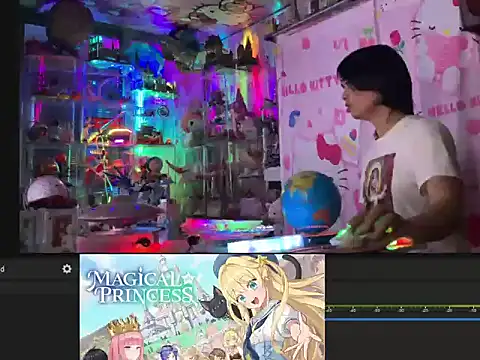This screenshot has height=360, width=480.
Task: Click the Magical Princess game image
Action: [203, 307]
